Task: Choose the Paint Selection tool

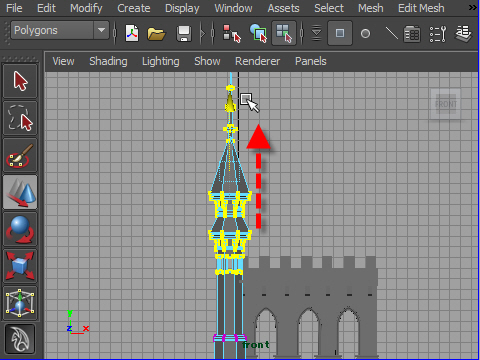Action: [20, 155]
